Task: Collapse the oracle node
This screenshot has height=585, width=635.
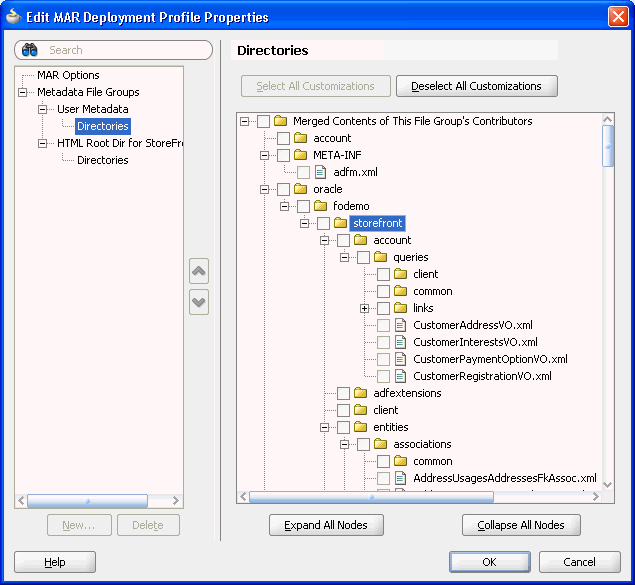Action: [x=264, y=189]
